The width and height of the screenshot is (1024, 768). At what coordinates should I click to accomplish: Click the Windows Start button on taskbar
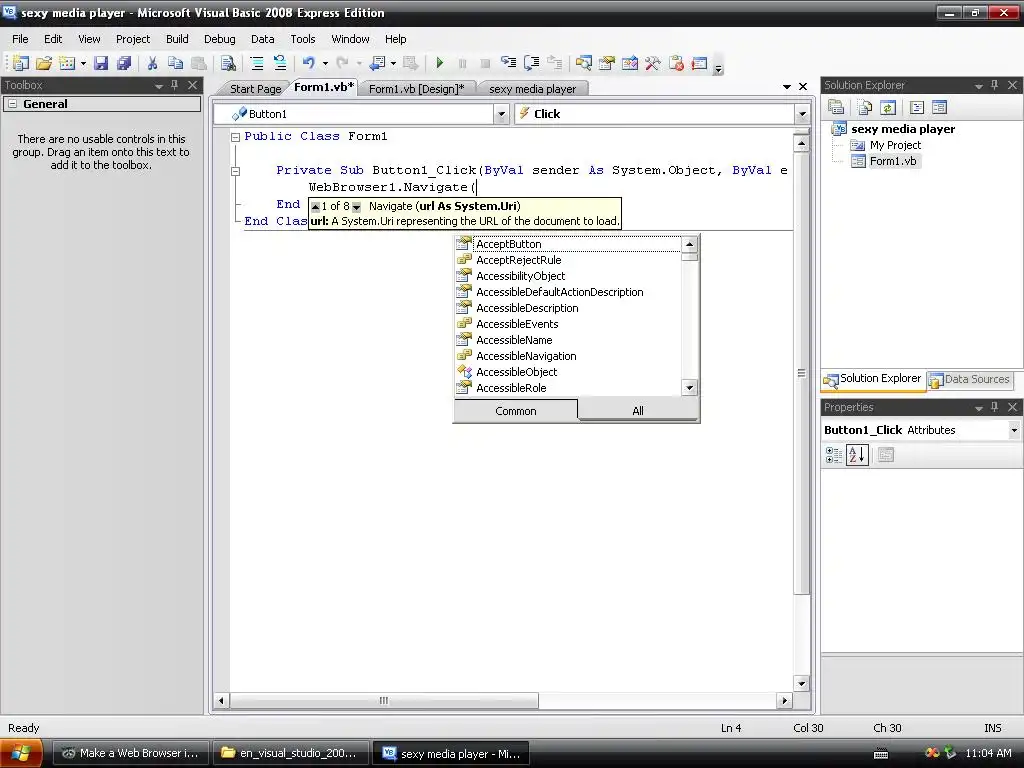22,753
